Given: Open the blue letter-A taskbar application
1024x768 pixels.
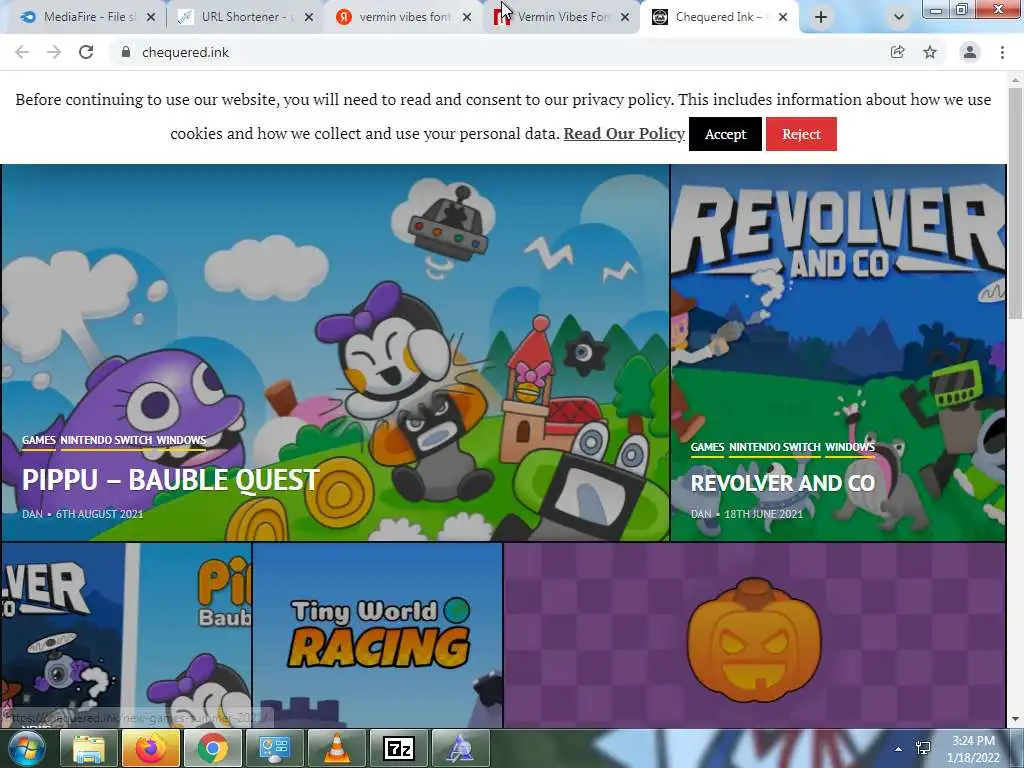Looking at the screenshot, I should click(461, 748).
